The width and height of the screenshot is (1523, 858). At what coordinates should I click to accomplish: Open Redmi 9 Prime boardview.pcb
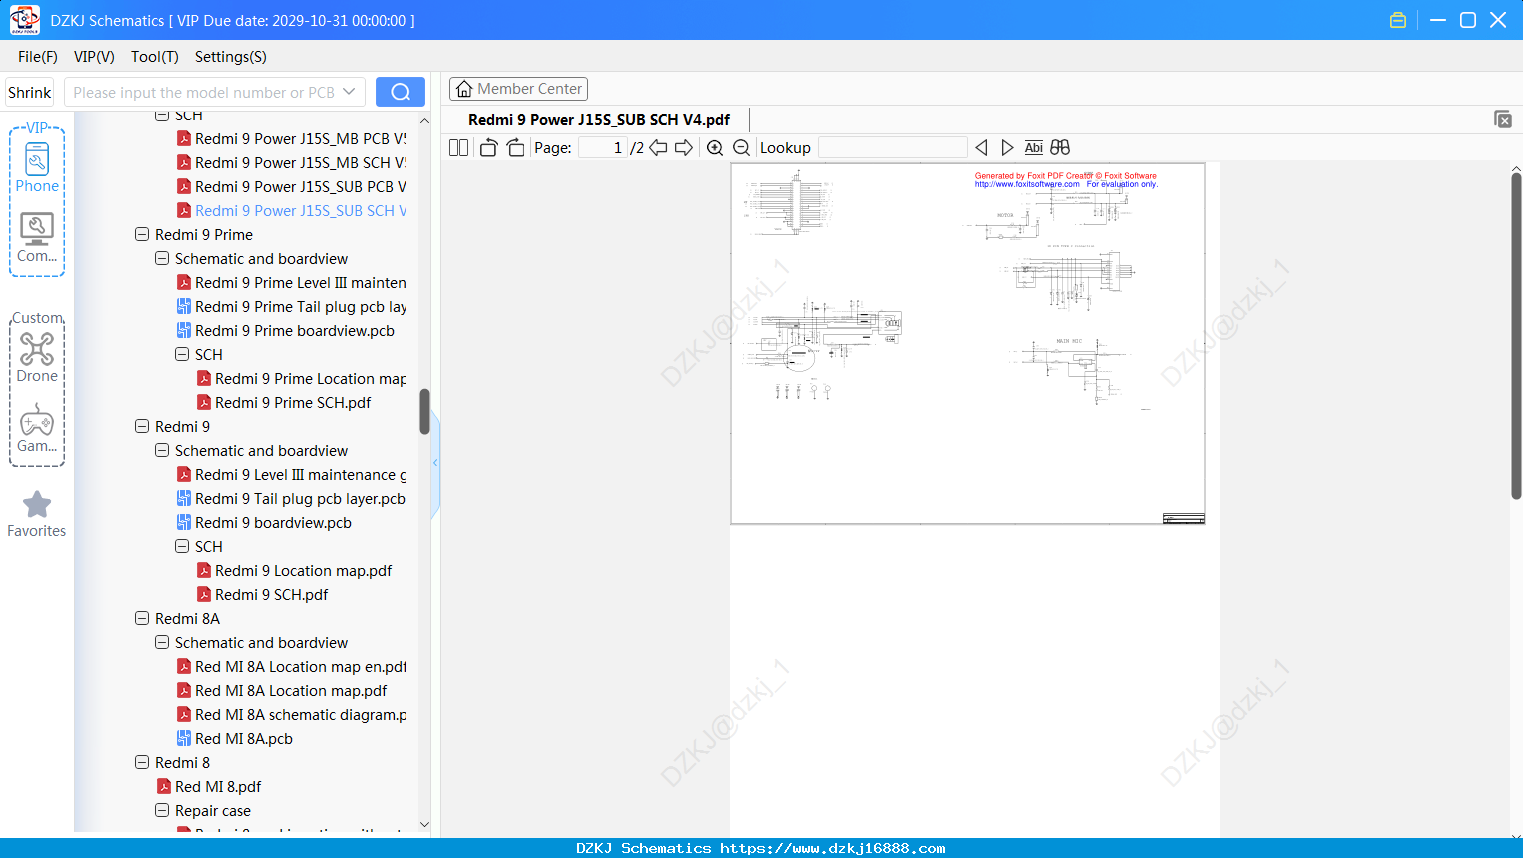tap(295, 331)
